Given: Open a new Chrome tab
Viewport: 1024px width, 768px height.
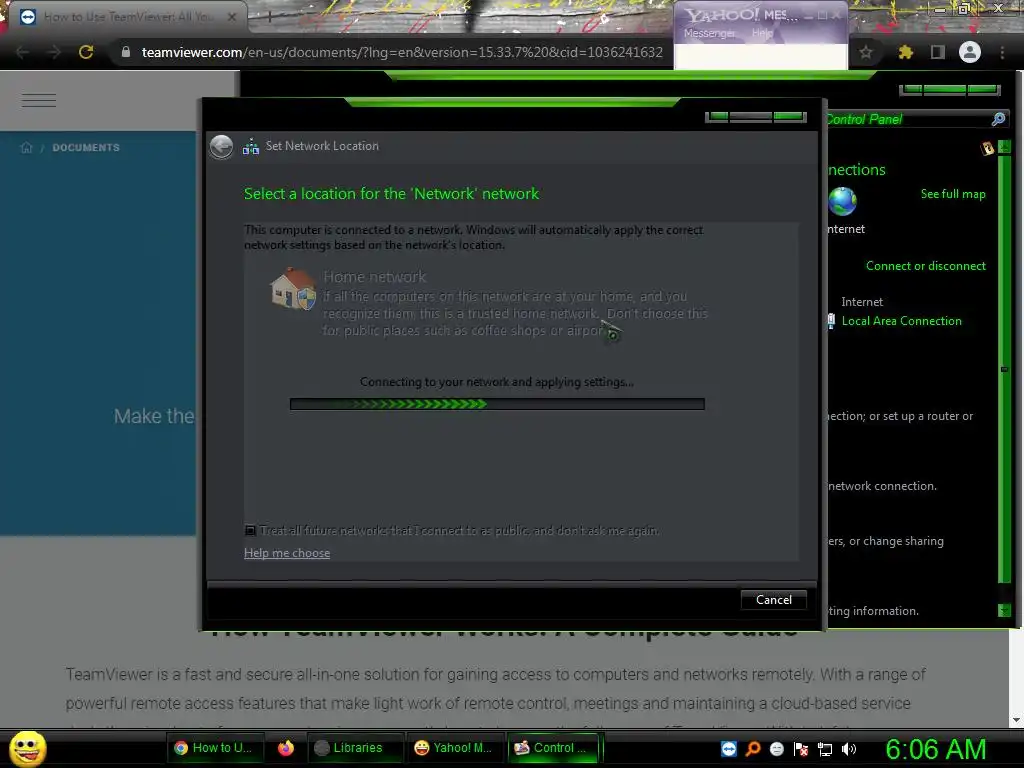Looking at the screenshot, I should click(x=269, y=17).
